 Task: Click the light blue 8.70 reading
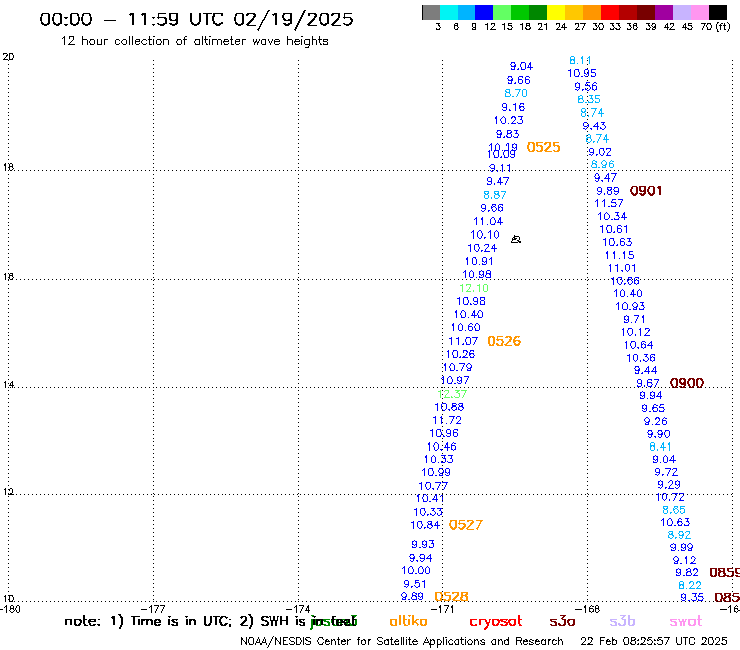[516, 93]
